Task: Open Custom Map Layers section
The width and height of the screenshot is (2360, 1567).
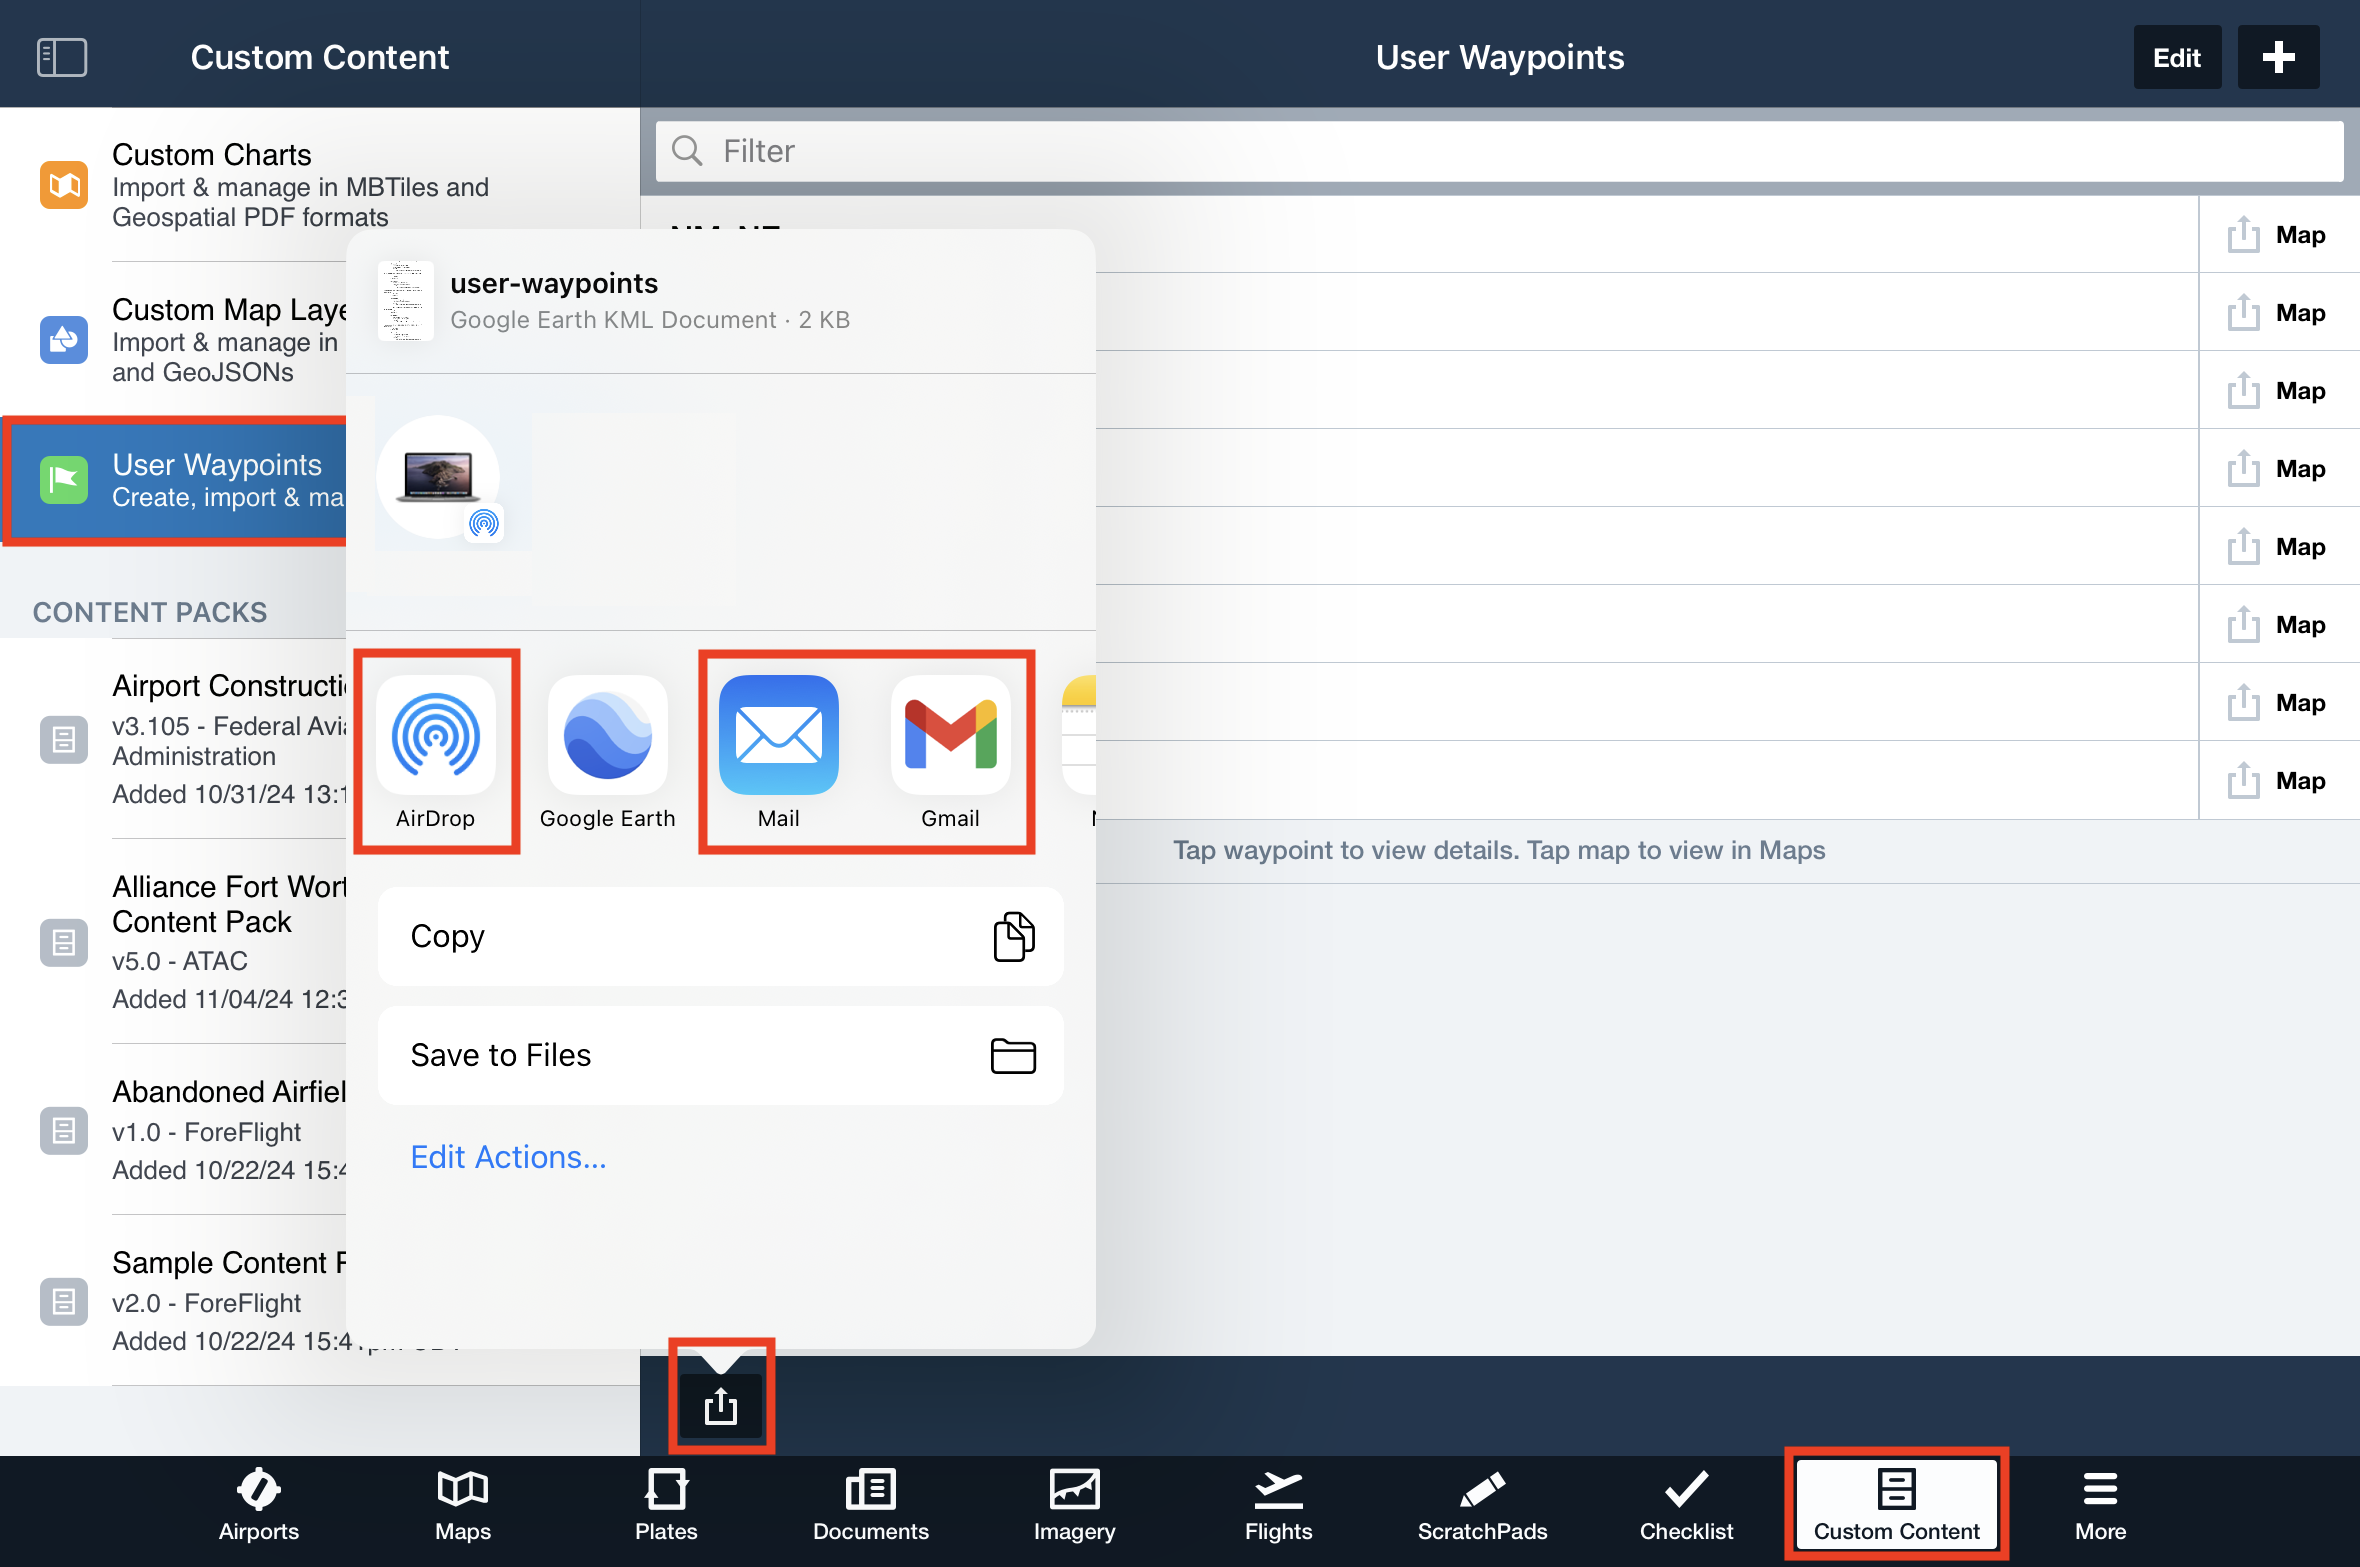Action: [173, 340]
